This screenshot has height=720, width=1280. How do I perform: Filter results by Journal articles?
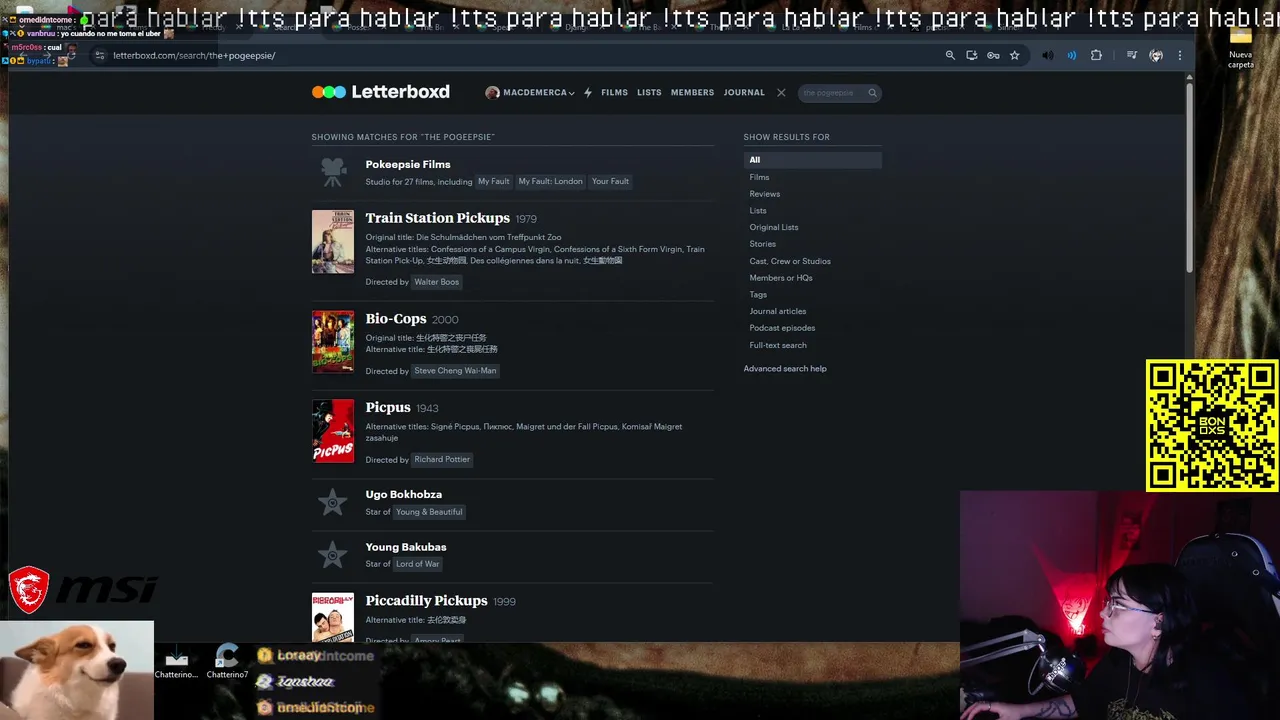(x=778, y=311)
